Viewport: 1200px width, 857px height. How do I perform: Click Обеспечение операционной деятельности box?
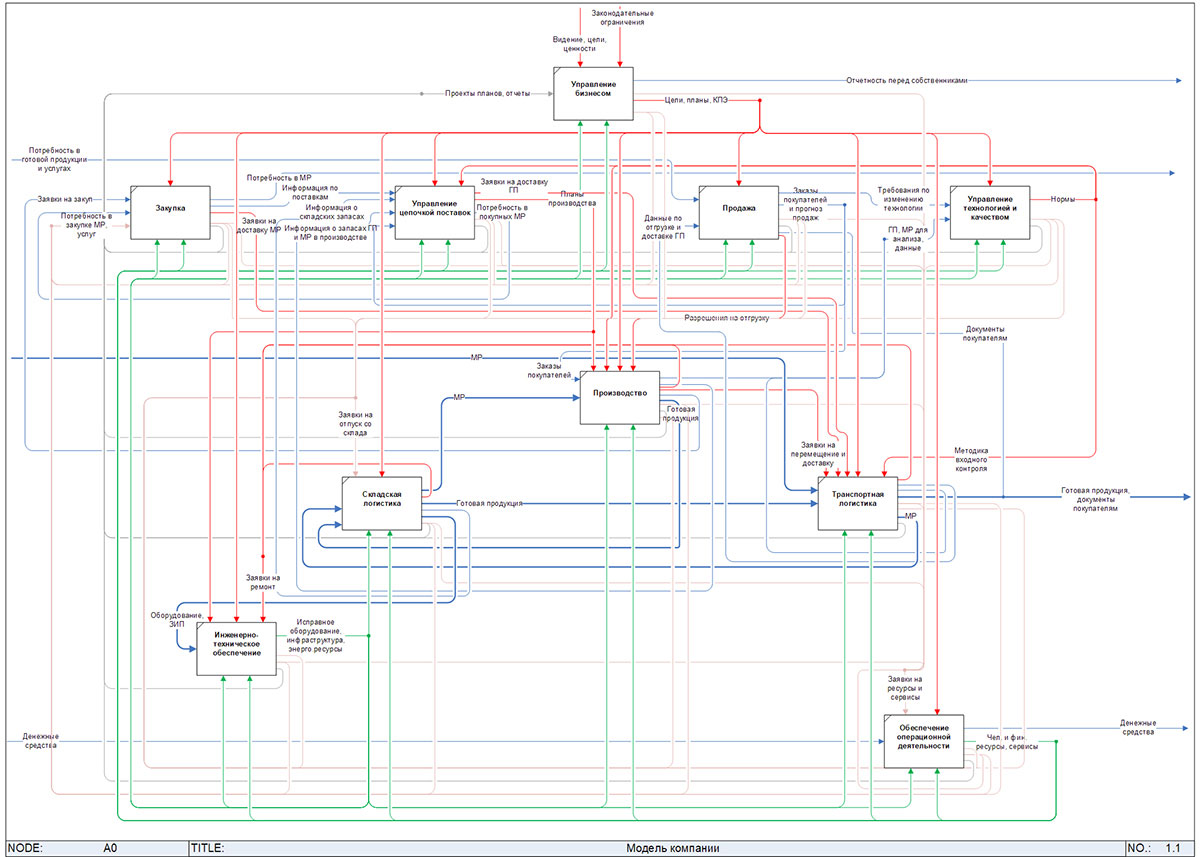923,740
